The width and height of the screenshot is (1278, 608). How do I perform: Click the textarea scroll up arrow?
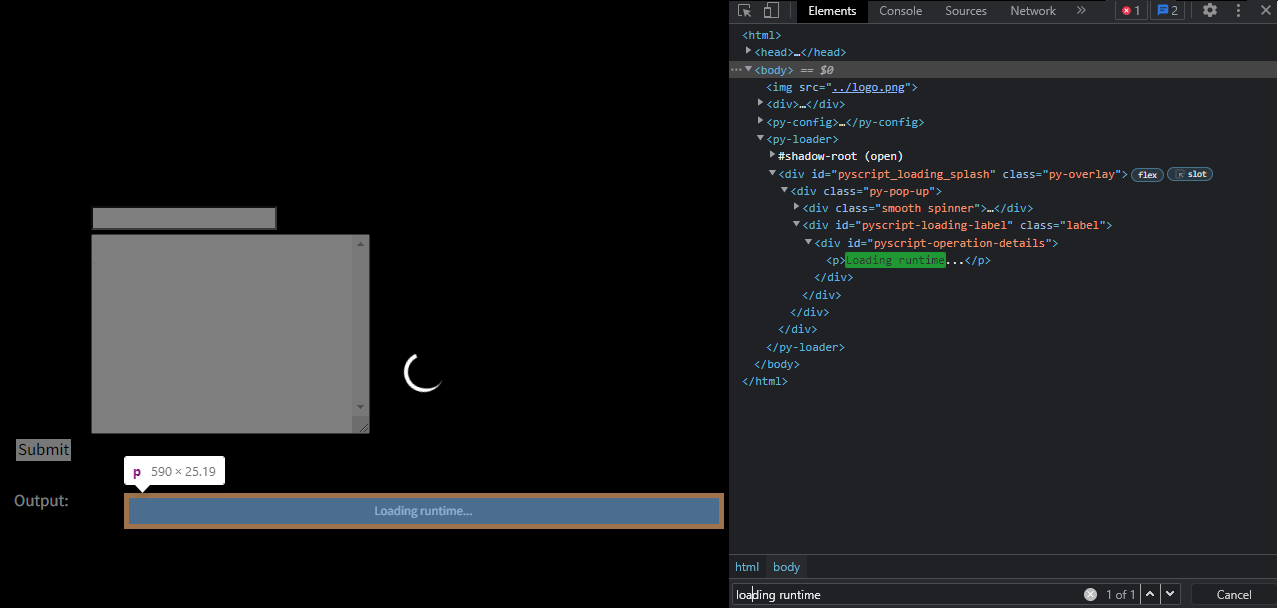click(x=361, y=243)
